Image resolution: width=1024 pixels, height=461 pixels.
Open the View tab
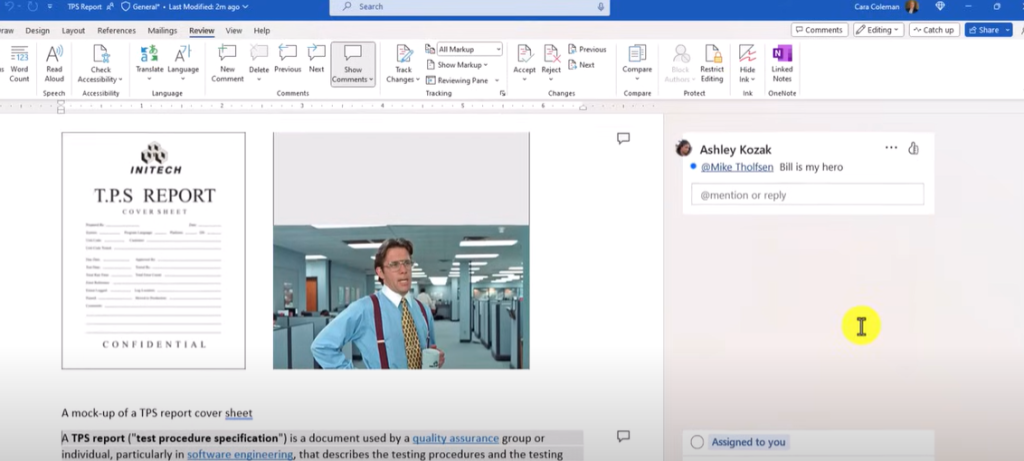234,31
